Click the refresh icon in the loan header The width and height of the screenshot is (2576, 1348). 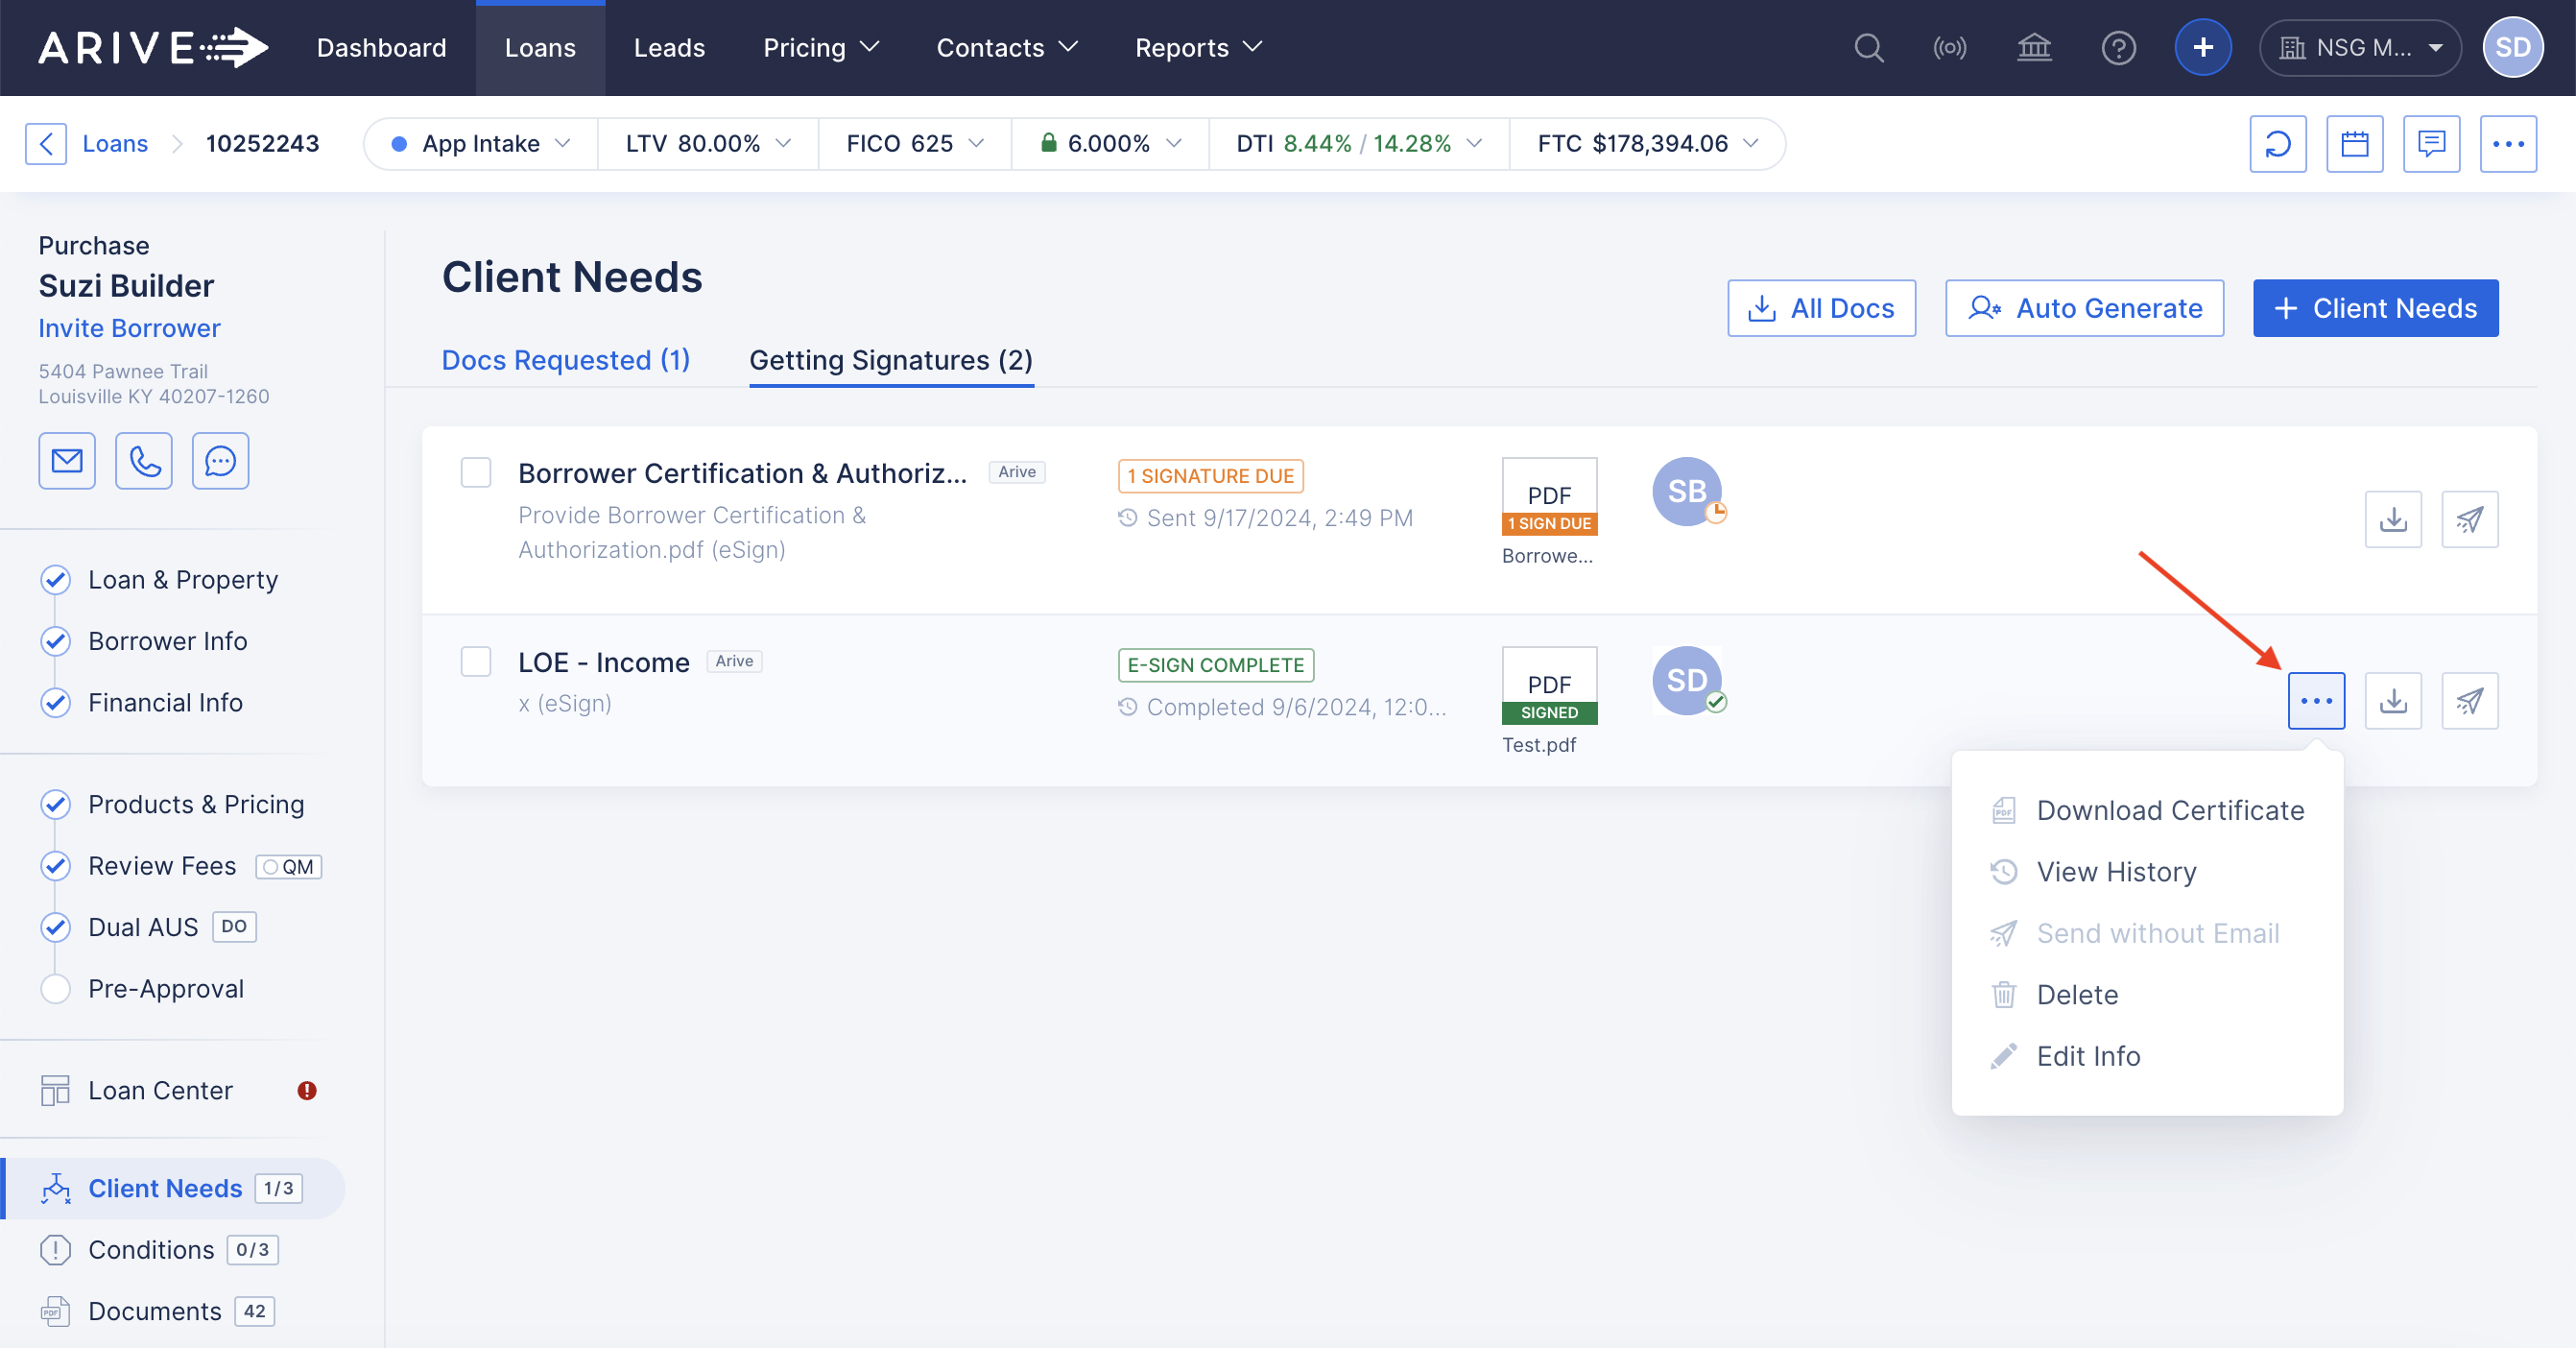tap(2277, 144)
